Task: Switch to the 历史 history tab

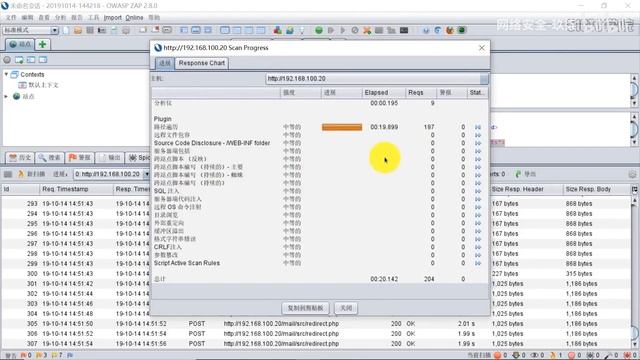Action: click(20, 158)
